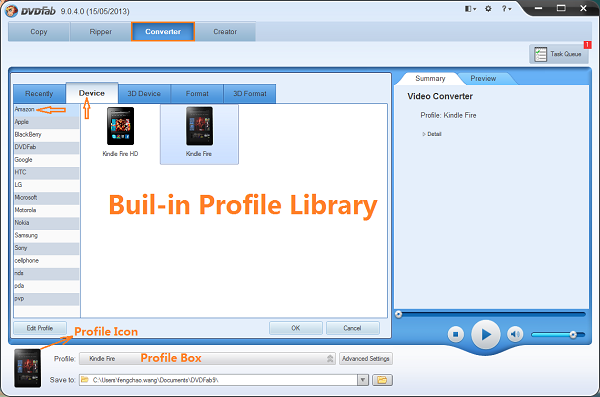Screen dimensions: 600x397
Task: Adjust the volume slider
Action: (558, 335)
